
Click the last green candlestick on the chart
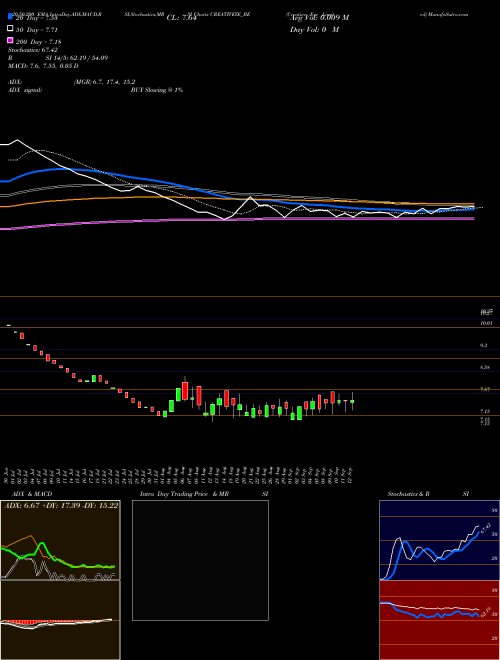click(352, 402)
